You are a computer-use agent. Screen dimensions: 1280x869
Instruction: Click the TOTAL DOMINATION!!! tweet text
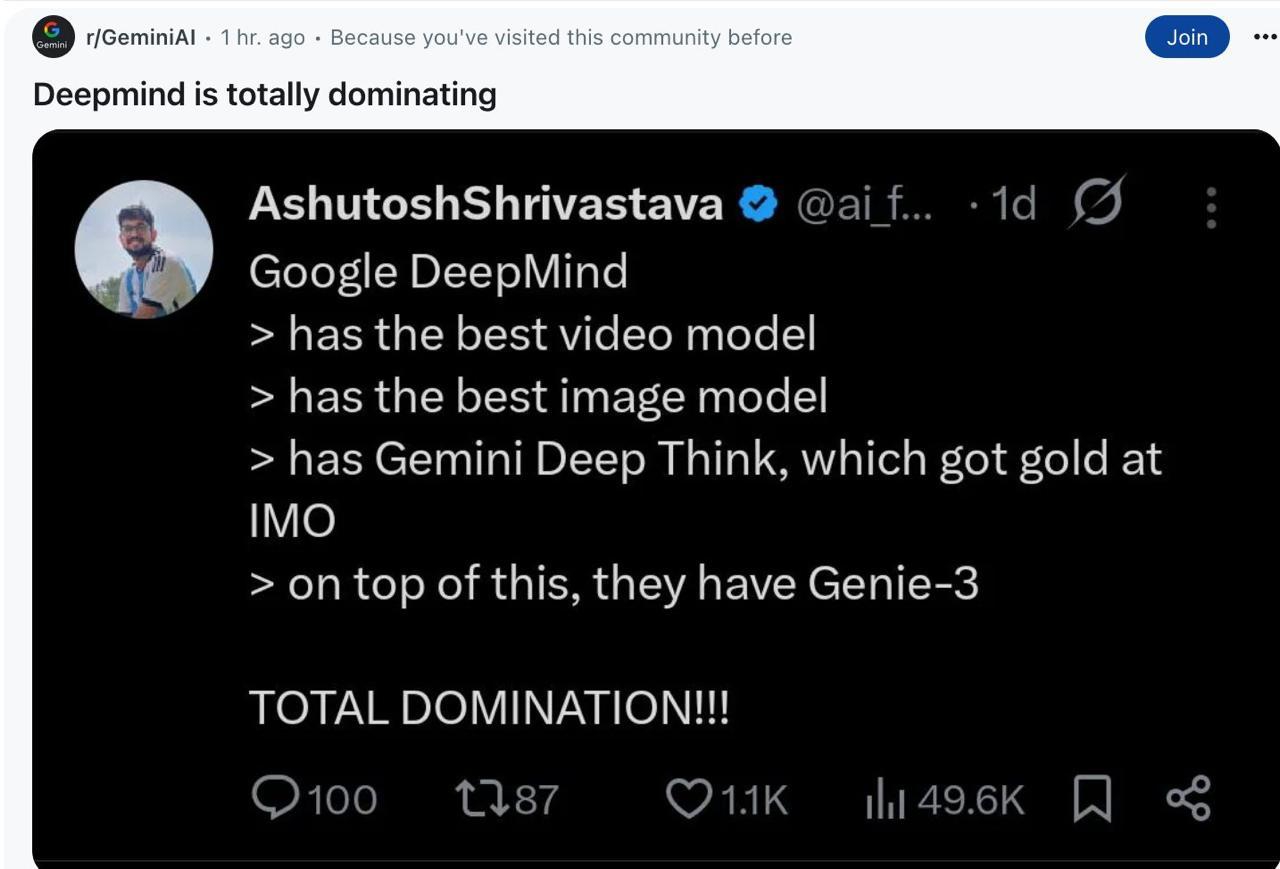click(x=489, y=708)
